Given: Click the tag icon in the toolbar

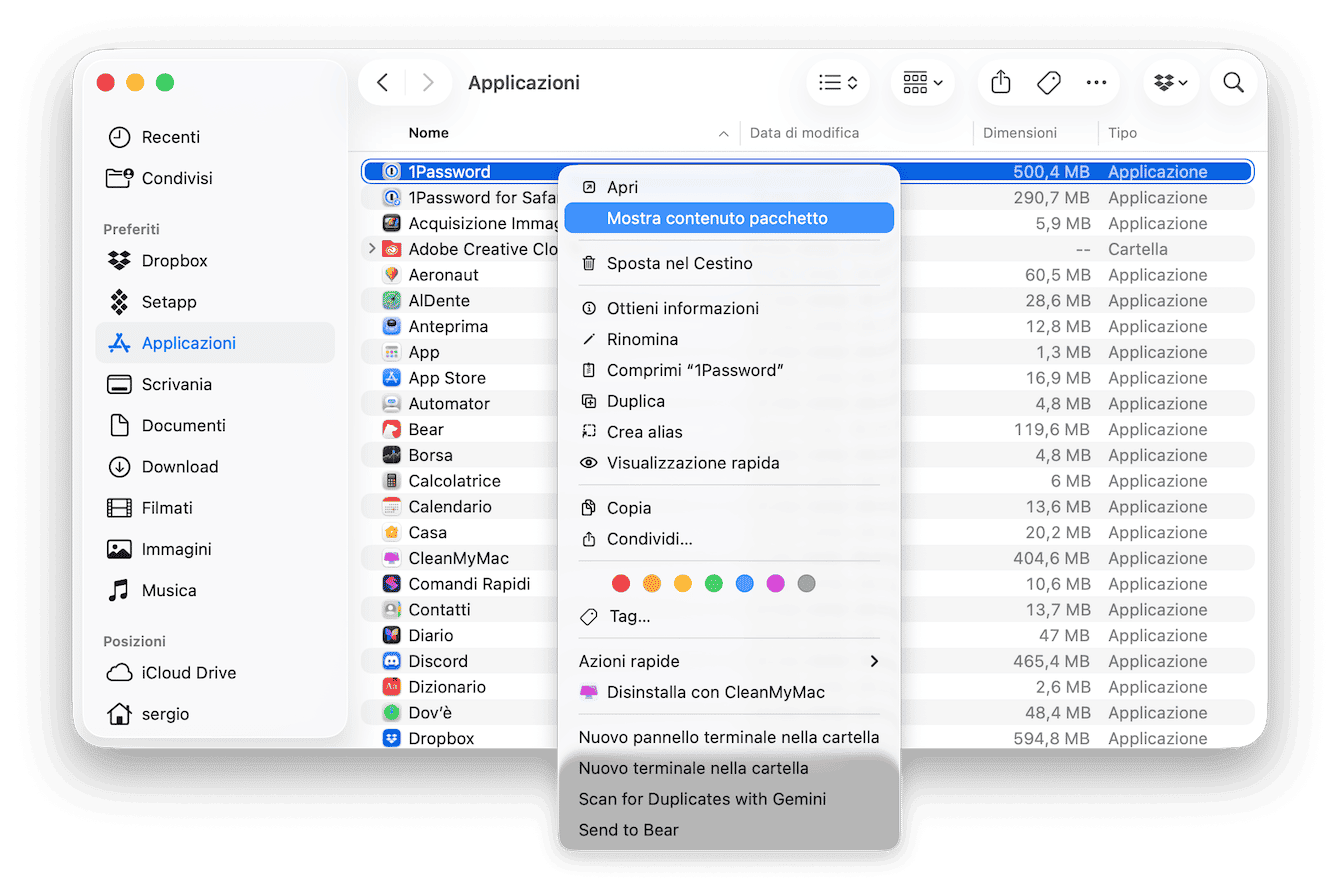Looking at the screenshot, I should click(x=1048, y=83).
